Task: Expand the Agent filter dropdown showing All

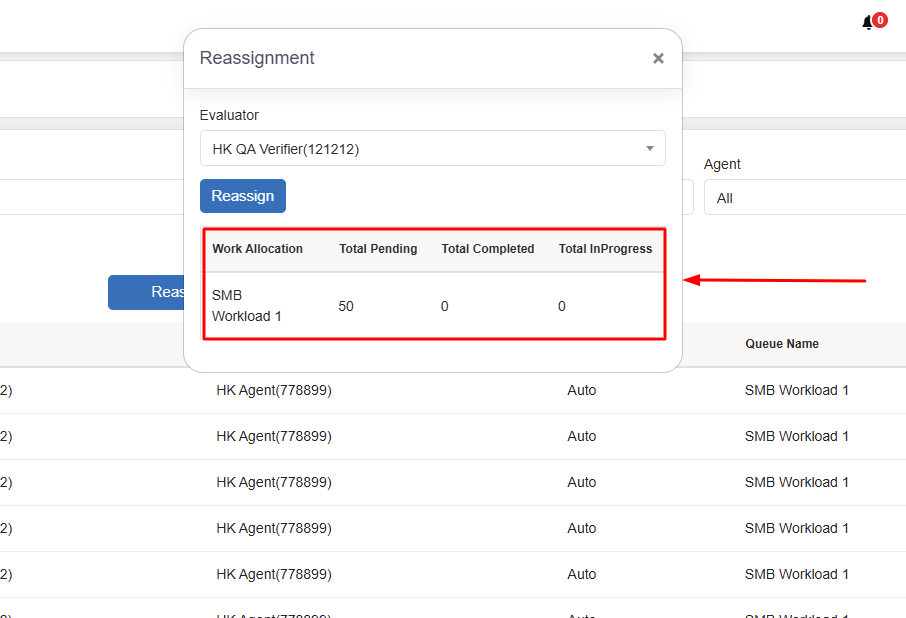Action: [x=804, y=198]
